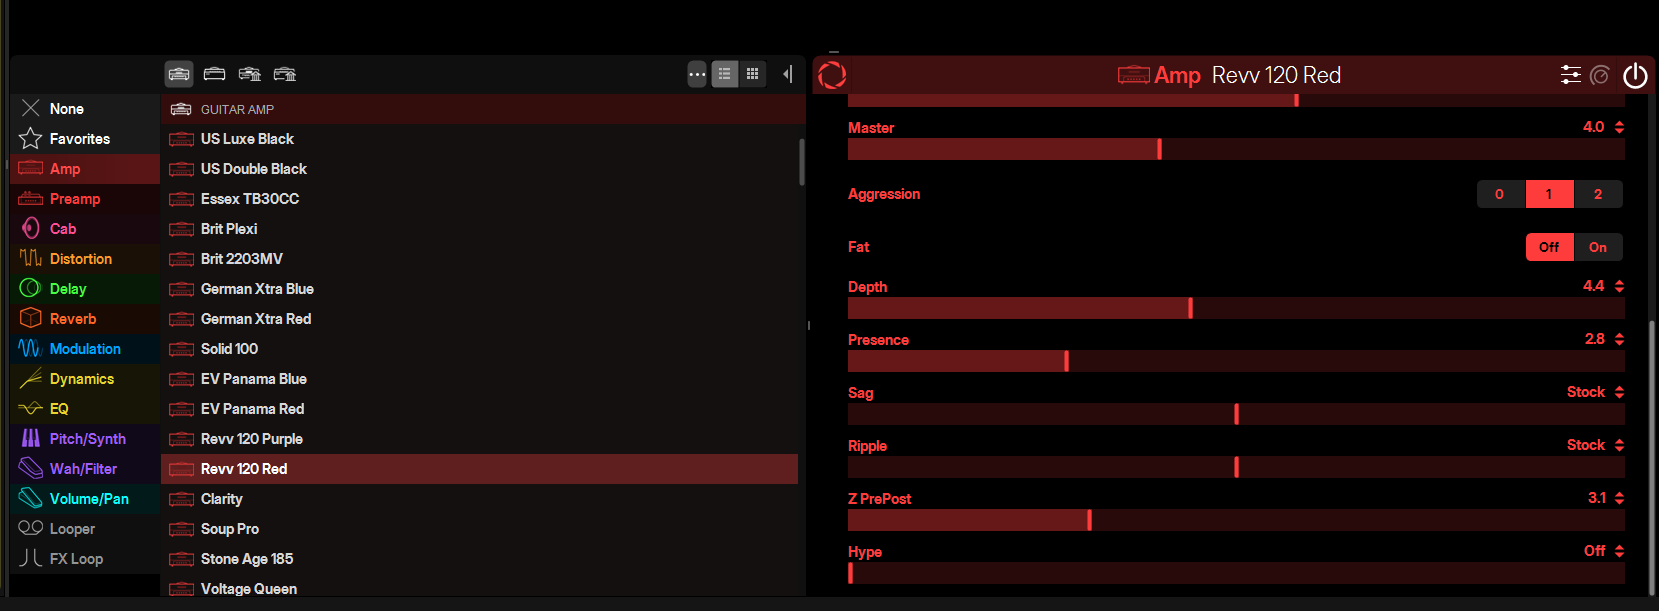
Task: Collapse the model browser panel arrow
Action: point(788,74)
